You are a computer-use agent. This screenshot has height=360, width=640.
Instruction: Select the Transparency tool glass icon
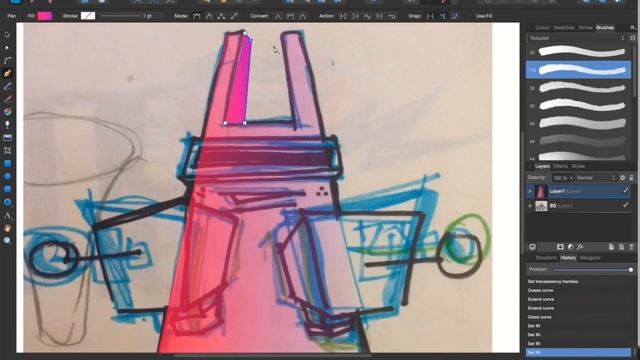[7, 124]
